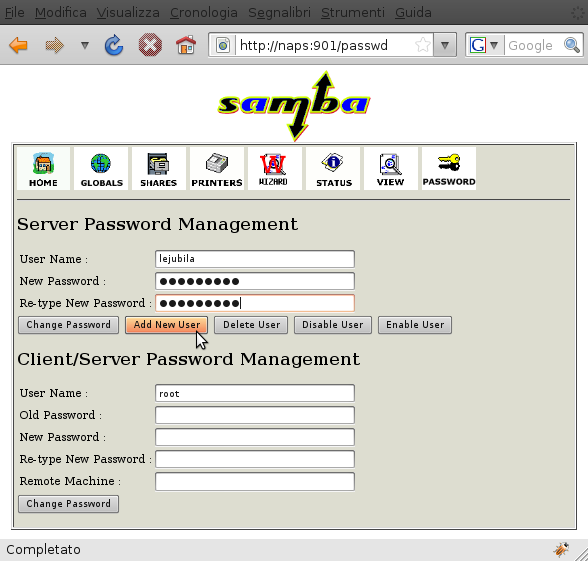The height and width of the screenshot is (561, 588).
Task: Open the SHARES configuration page
Action: pos(159,168)
